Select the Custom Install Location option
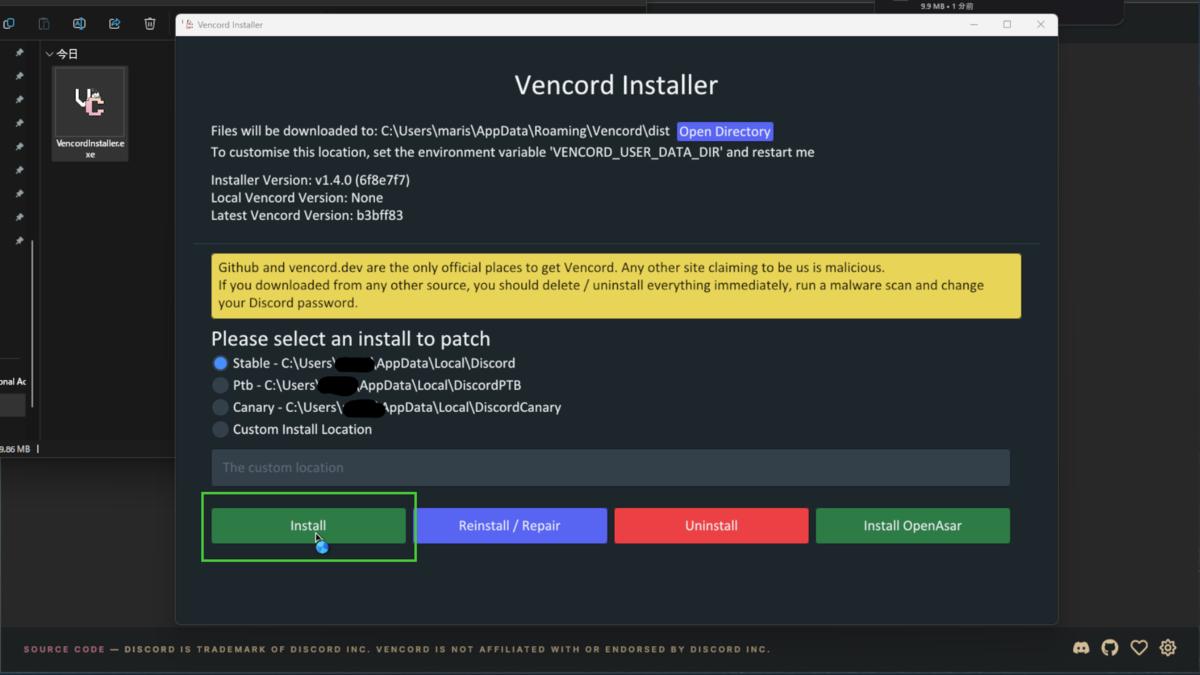Image resolution: width=1200 pixels, height=675 pixels. tap(292, 429)
